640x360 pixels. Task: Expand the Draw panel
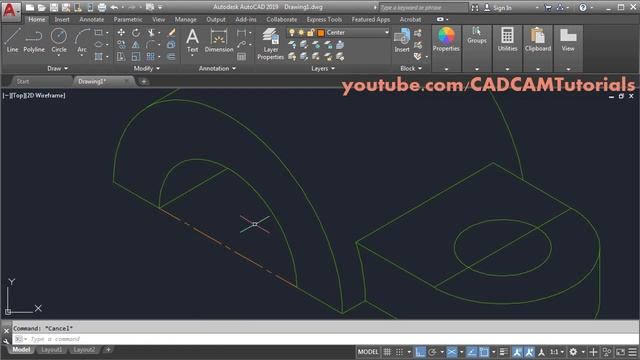click(58, 69)
